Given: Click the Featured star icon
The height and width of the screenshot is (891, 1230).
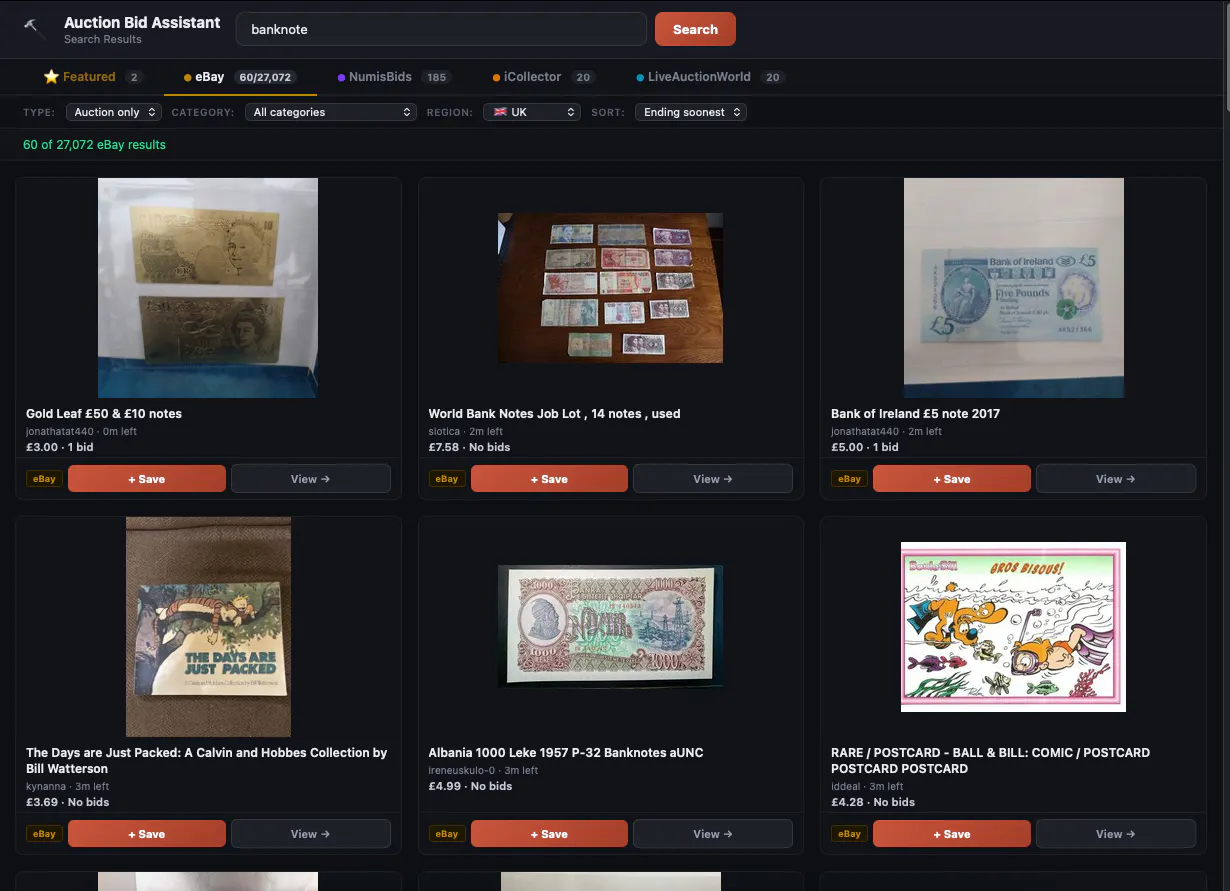Looking at the screenshot, I should coord(51,77).
